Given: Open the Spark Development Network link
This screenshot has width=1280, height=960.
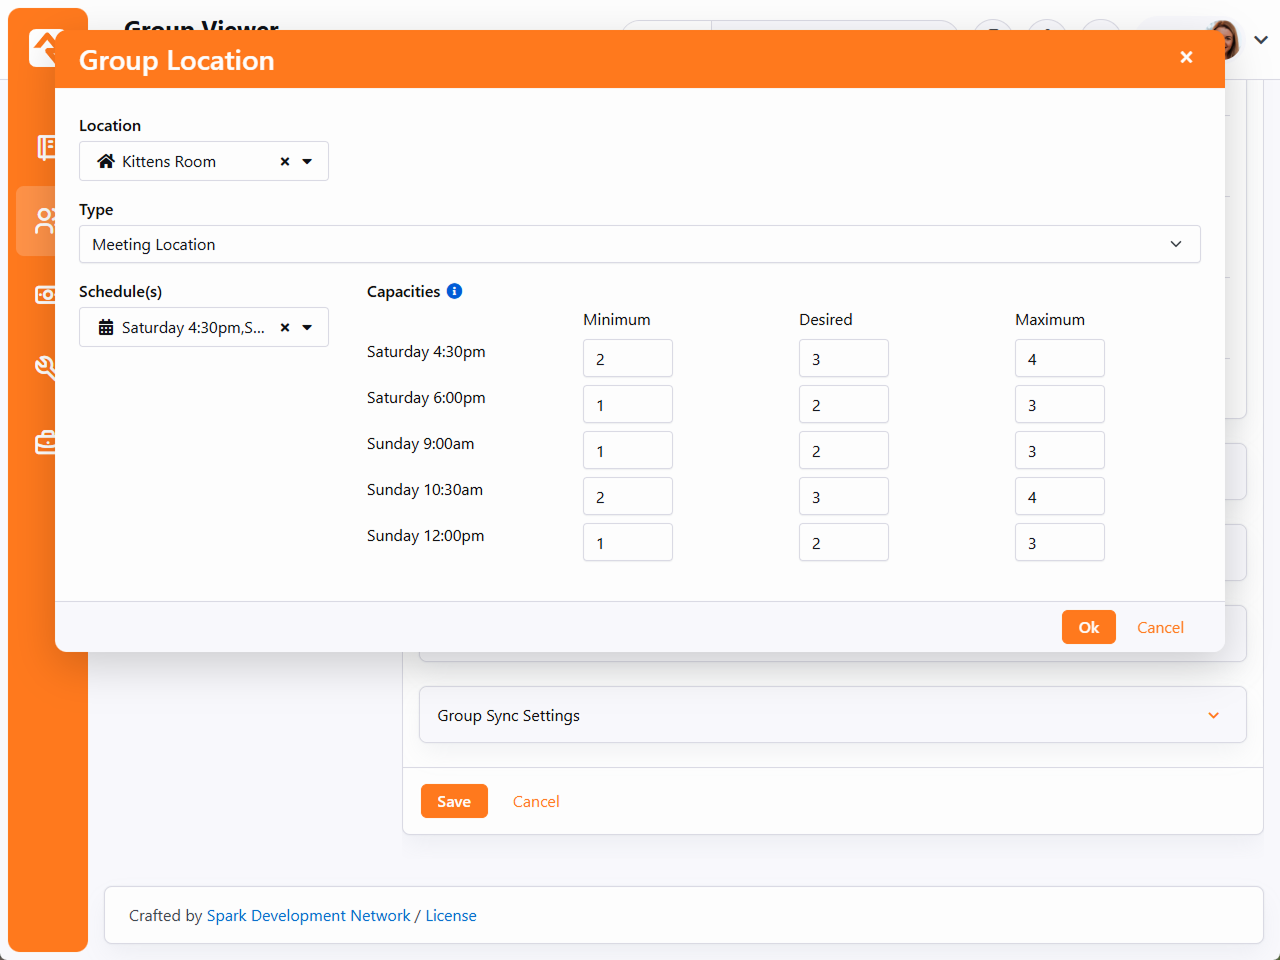Looking at the screenshot, I should [x=308, y=915].
